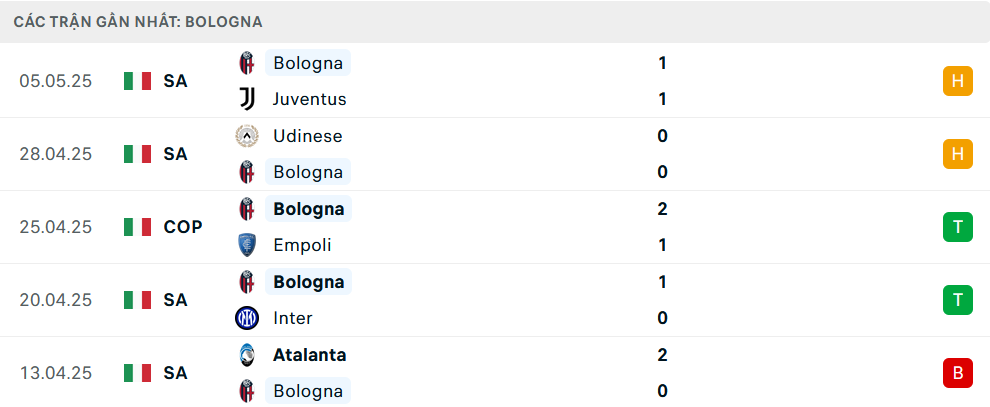Click the Empoli club crest icon

point(247,245)
